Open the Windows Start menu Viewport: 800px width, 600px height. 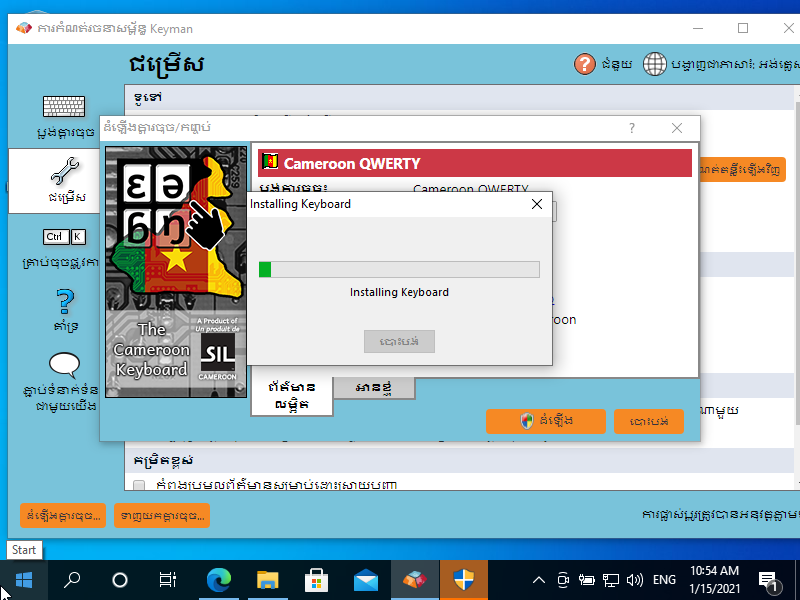point(23,580)
